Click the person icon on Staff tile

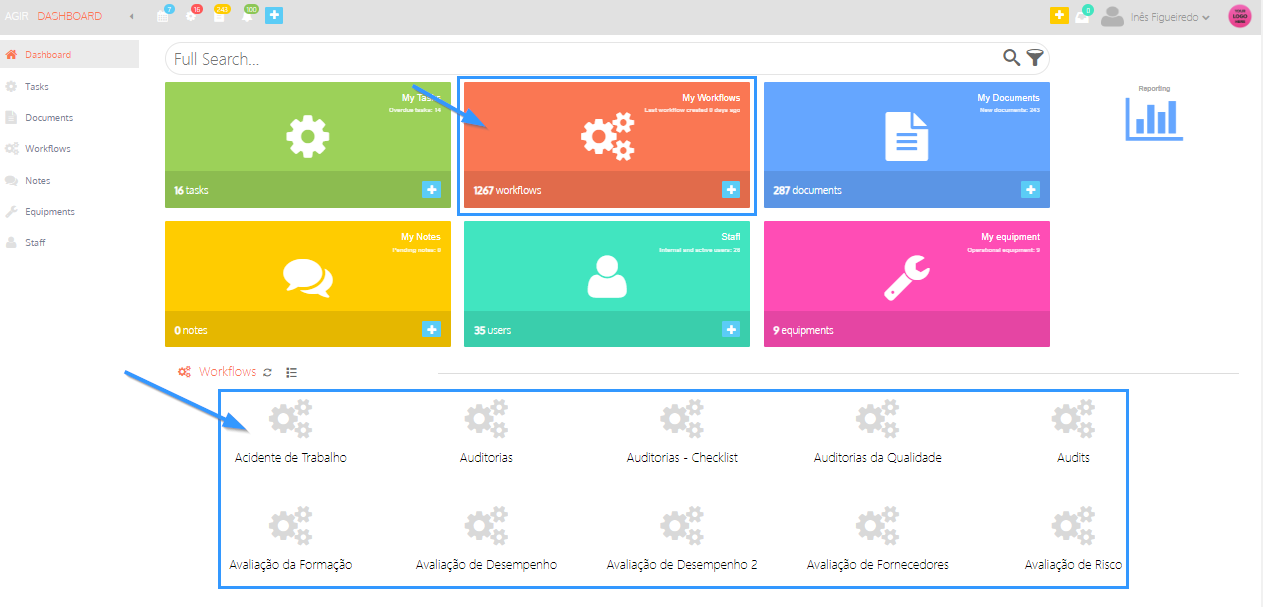[x=607, y=276]
